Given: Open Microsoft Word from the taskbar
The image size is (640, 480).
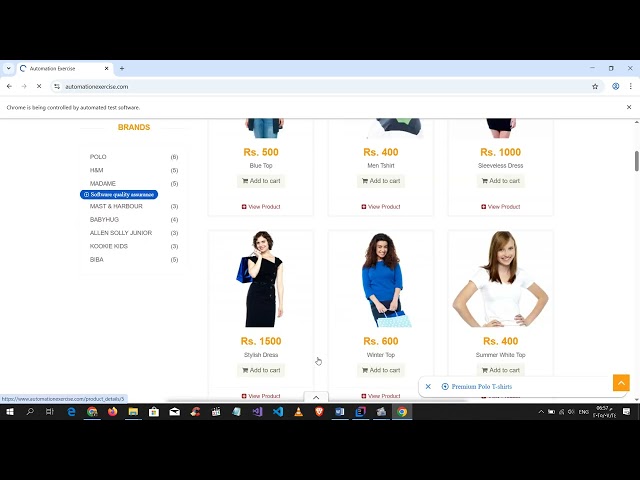Looking at the screenshot, I should pos(340,412).
